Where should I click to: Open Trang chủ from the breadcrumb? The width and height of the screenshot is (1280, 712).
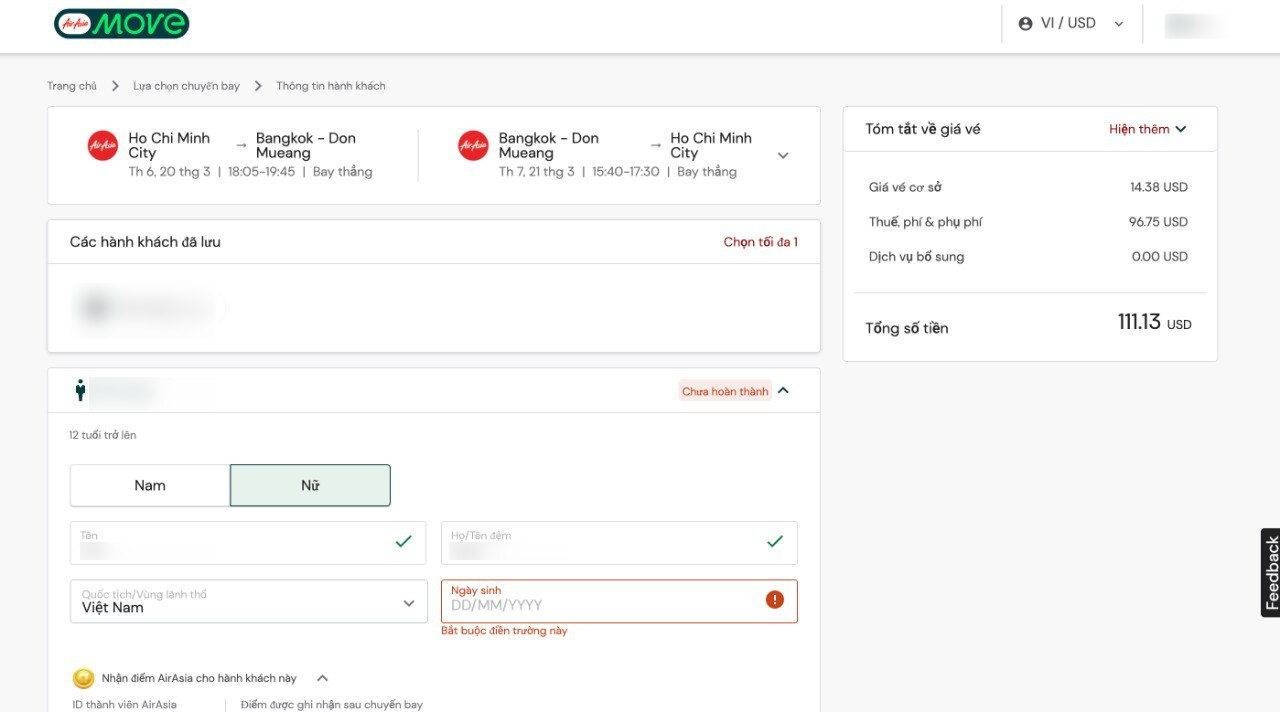click(x=72, y=86)
